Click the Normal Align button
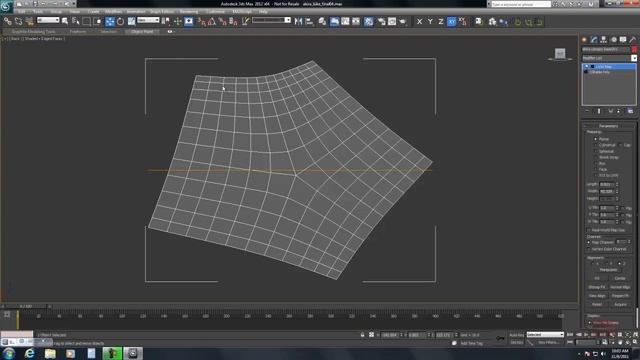The width and height of the screenshot is (640, 360). pyautogui.click(x=620, y=287)
